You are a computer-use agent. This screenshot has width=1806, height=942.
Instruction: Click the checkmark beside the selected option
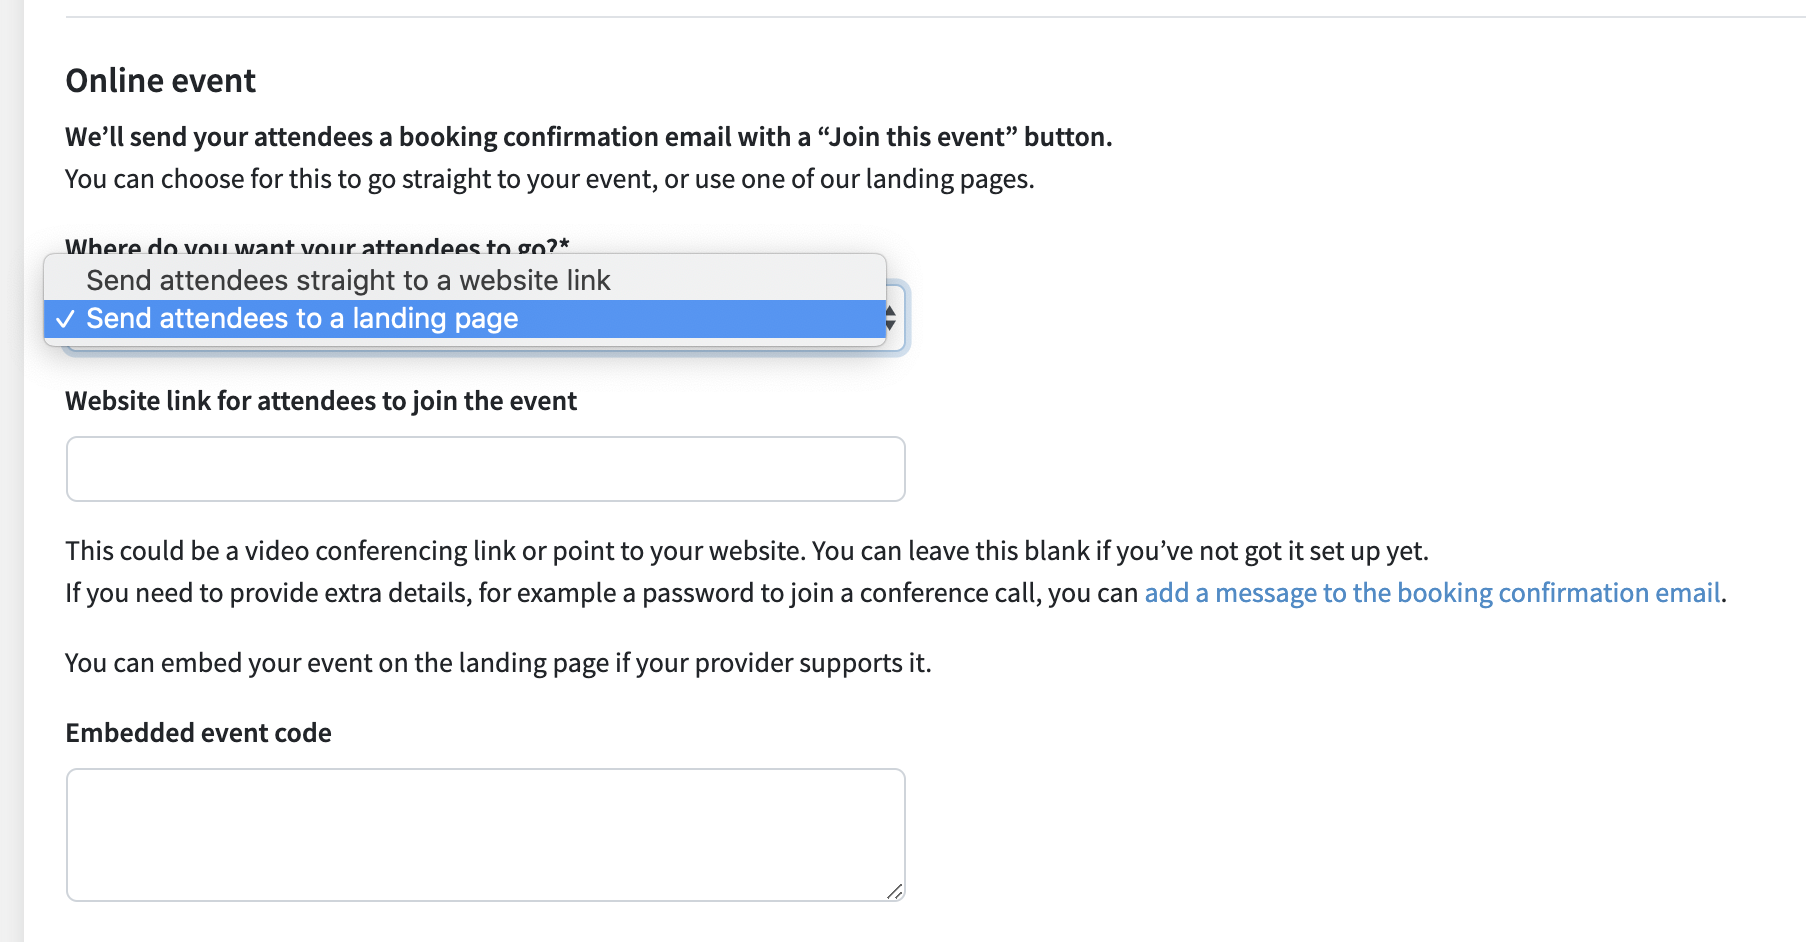point(65,320)
